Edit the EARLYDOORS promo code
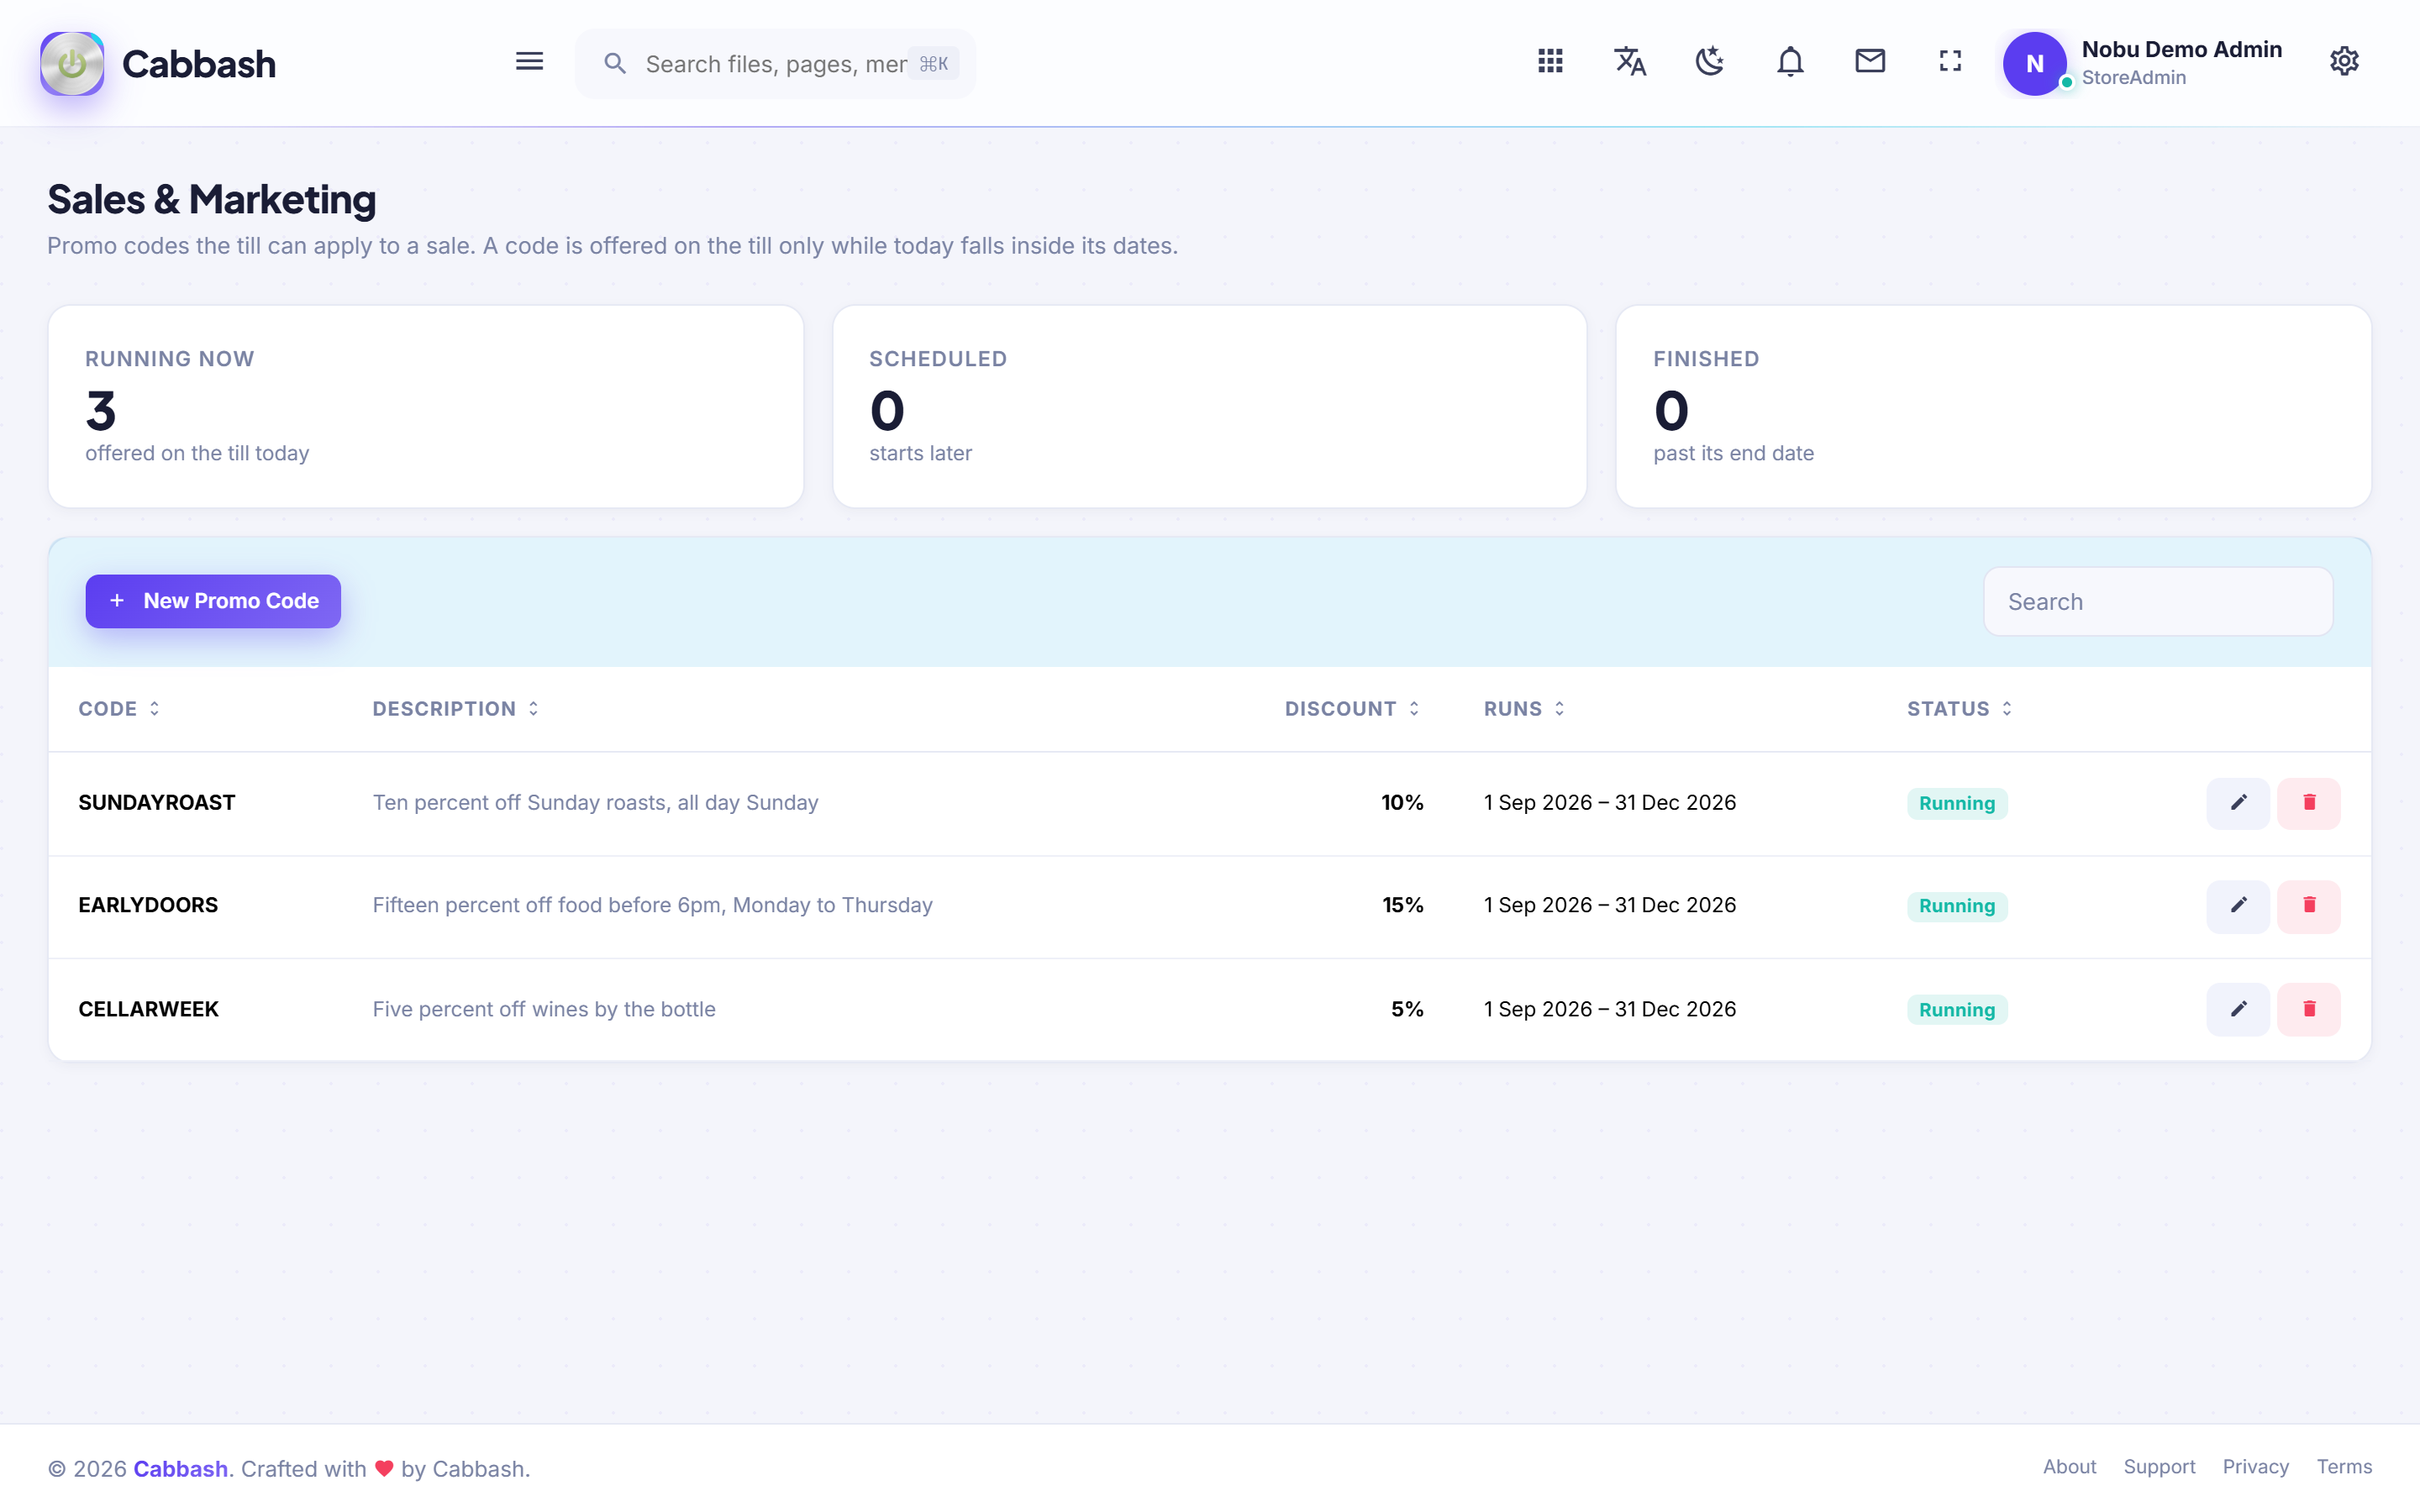 pos(2238,906)
